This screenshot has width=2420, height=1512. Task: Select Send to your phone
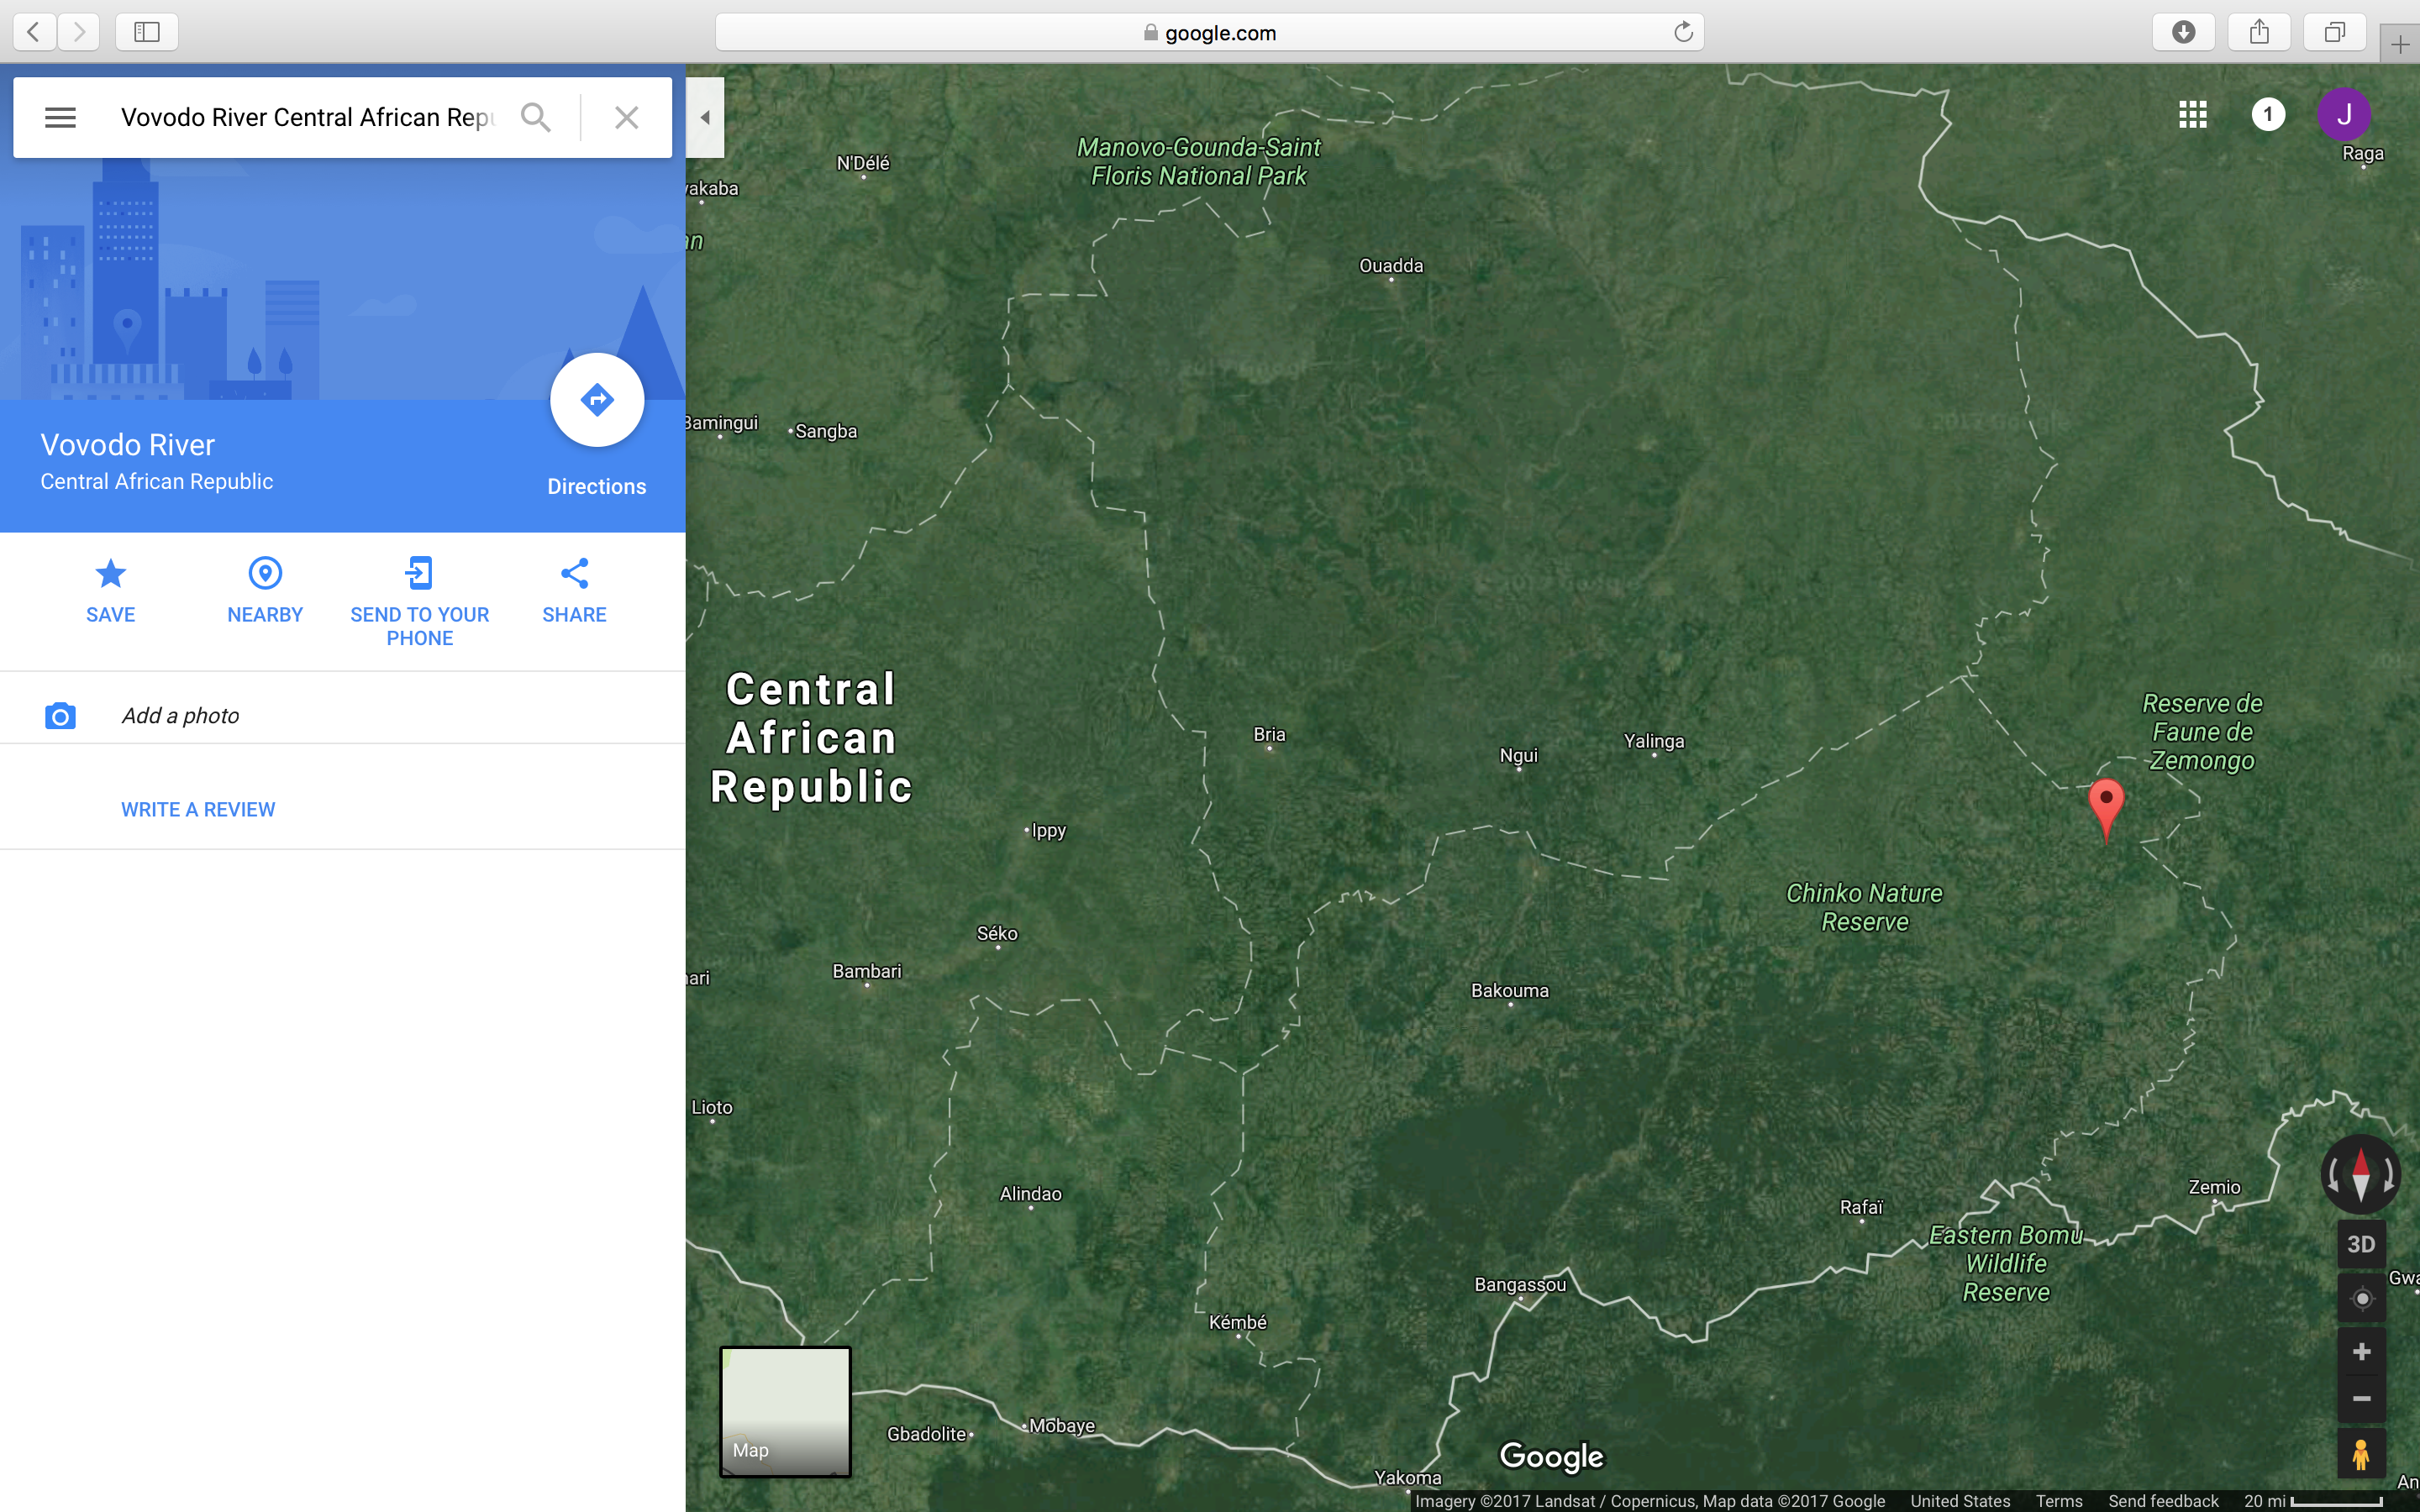[419, 600]
